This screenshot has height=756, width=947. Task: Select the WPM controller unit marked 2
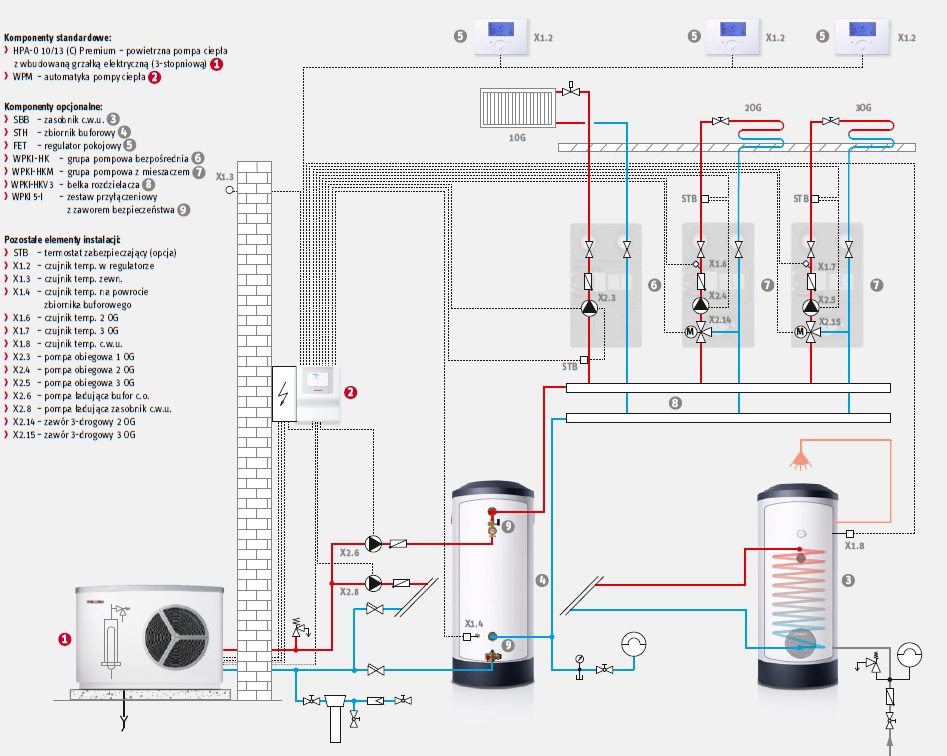click(318, 394)
